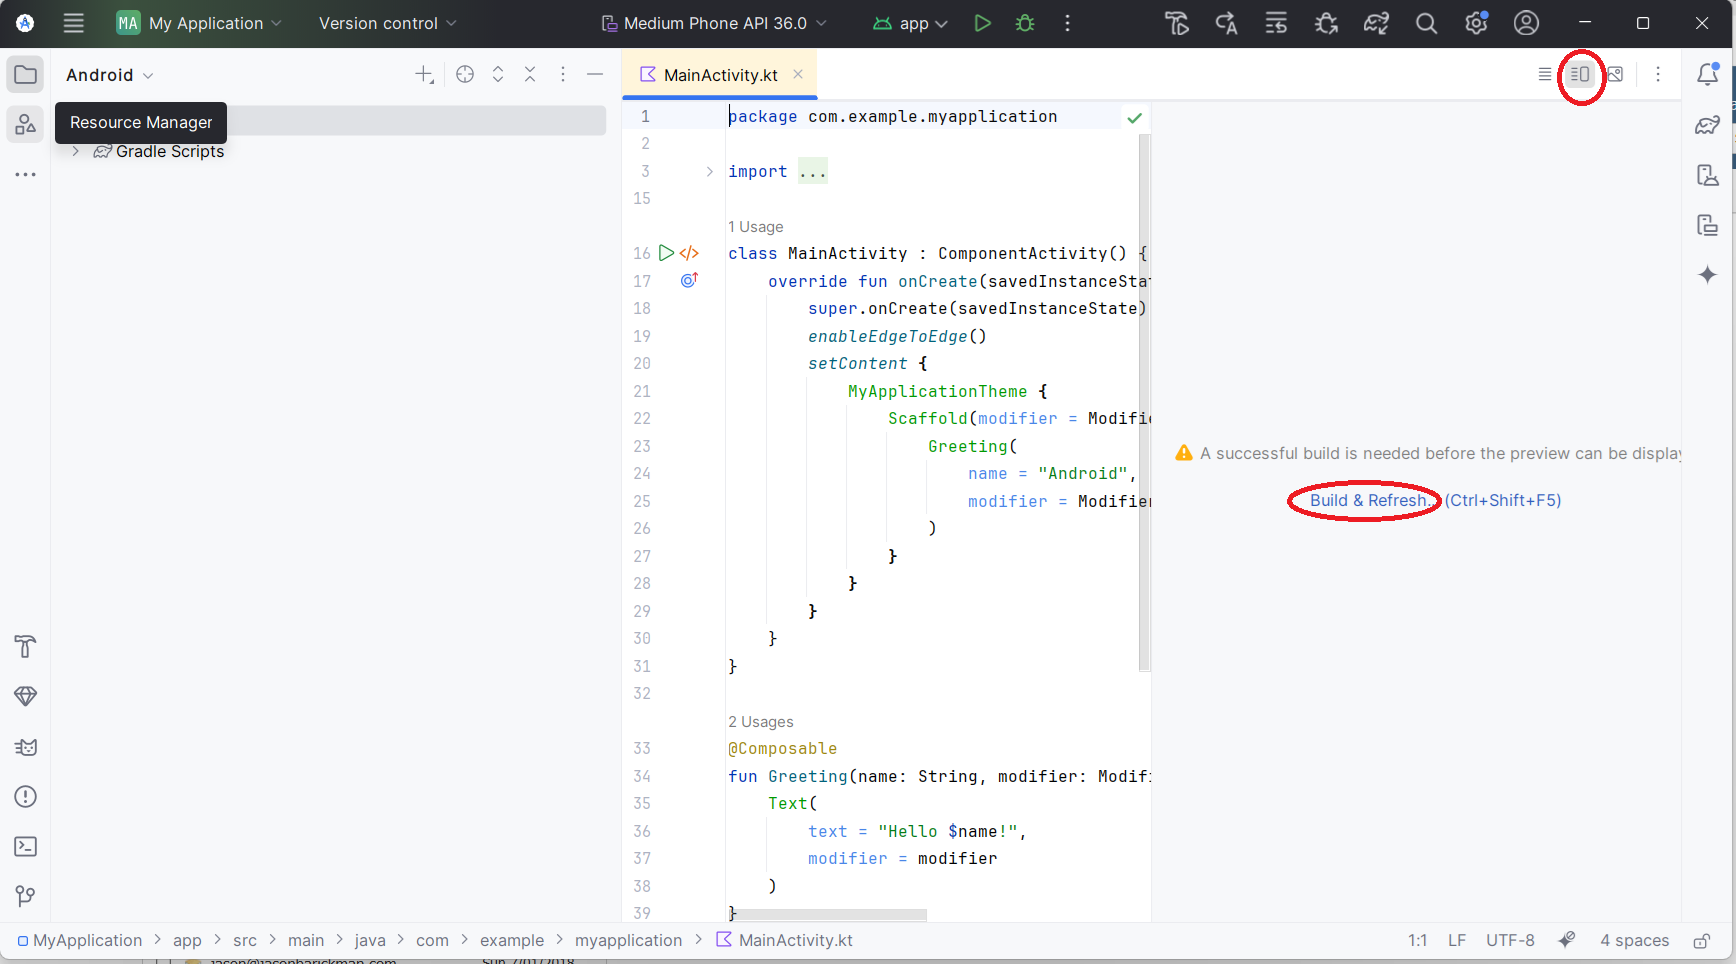This screenshot has width=1736, height=964.
Task: Switch editor to Design-only view
Action: pyautogui.click(x=1615, y=74)
